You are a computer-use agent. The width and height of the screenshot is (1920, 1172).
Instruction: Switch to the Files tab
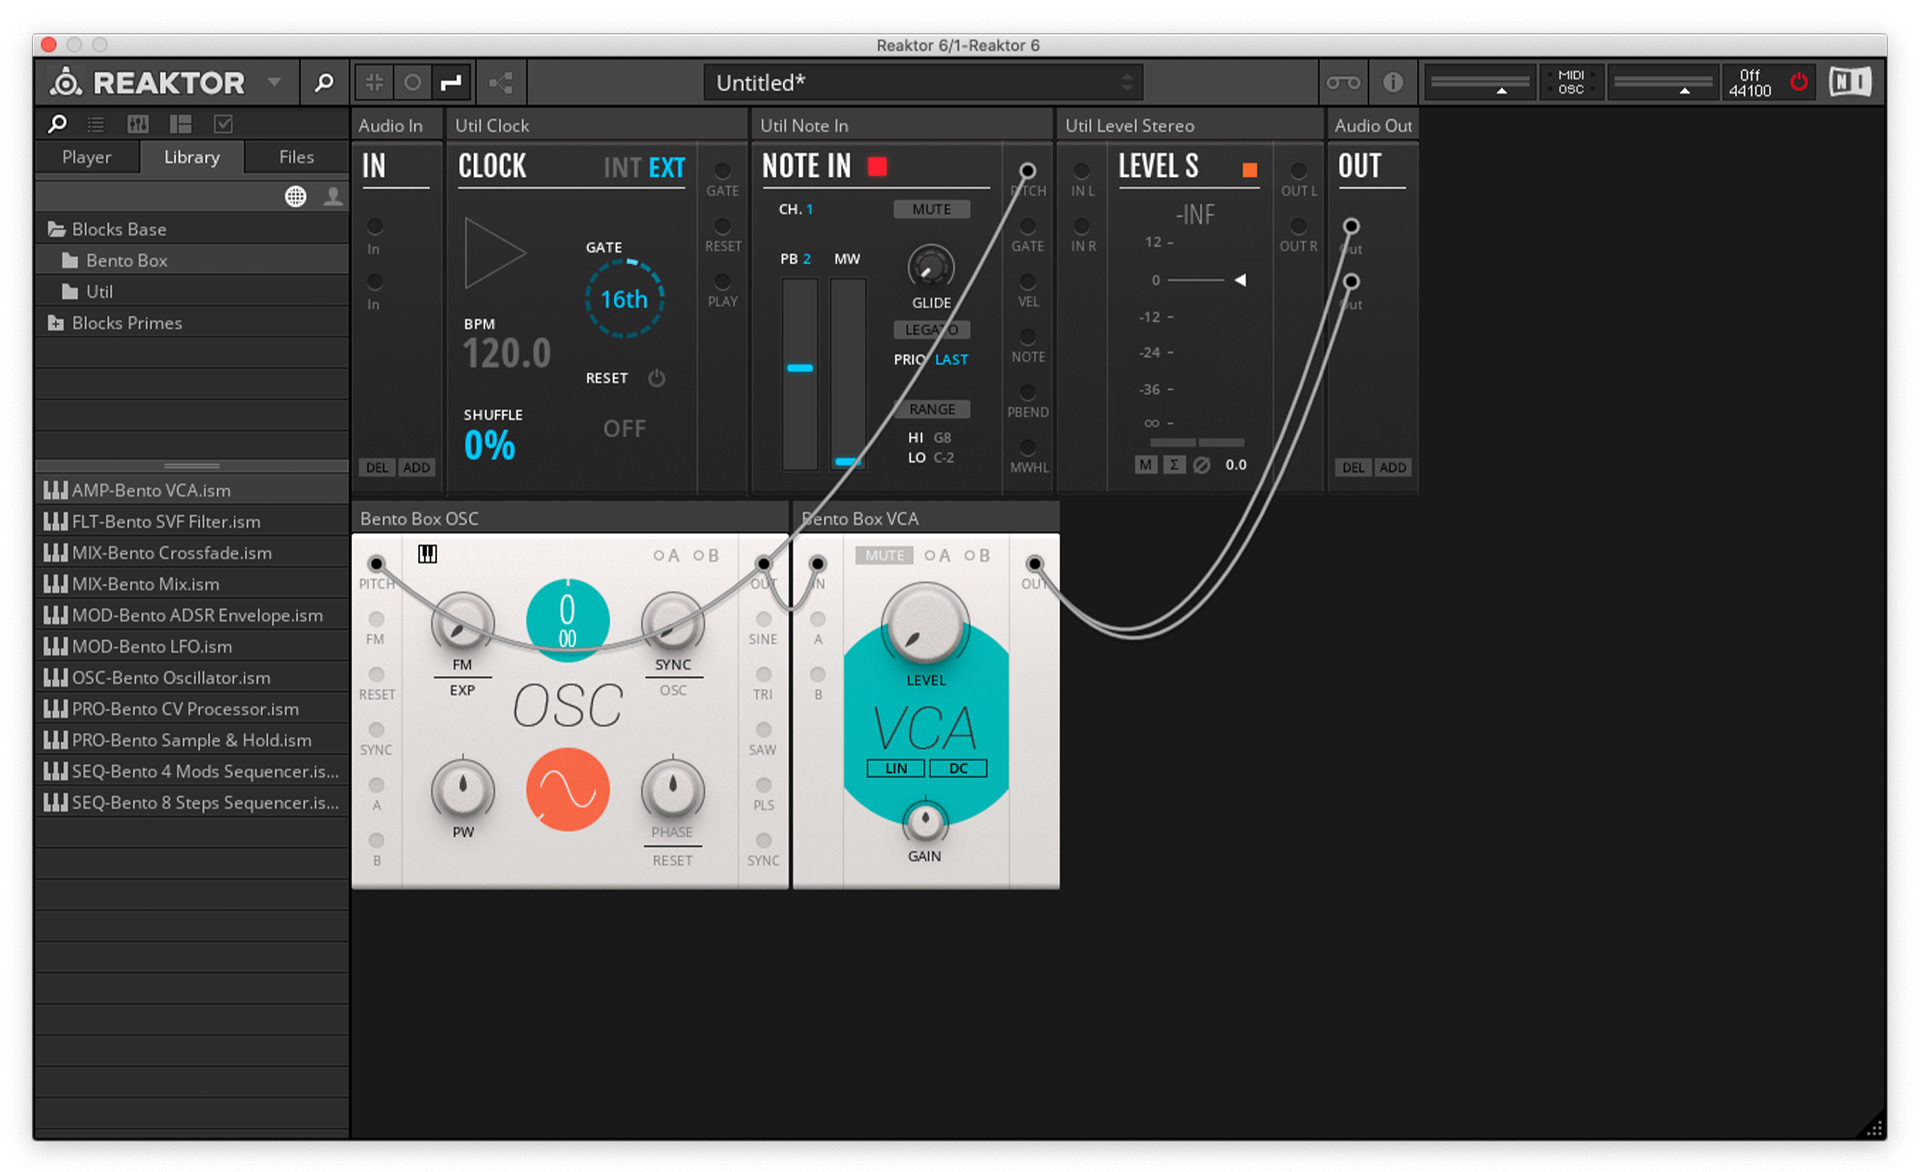[293, 157]
